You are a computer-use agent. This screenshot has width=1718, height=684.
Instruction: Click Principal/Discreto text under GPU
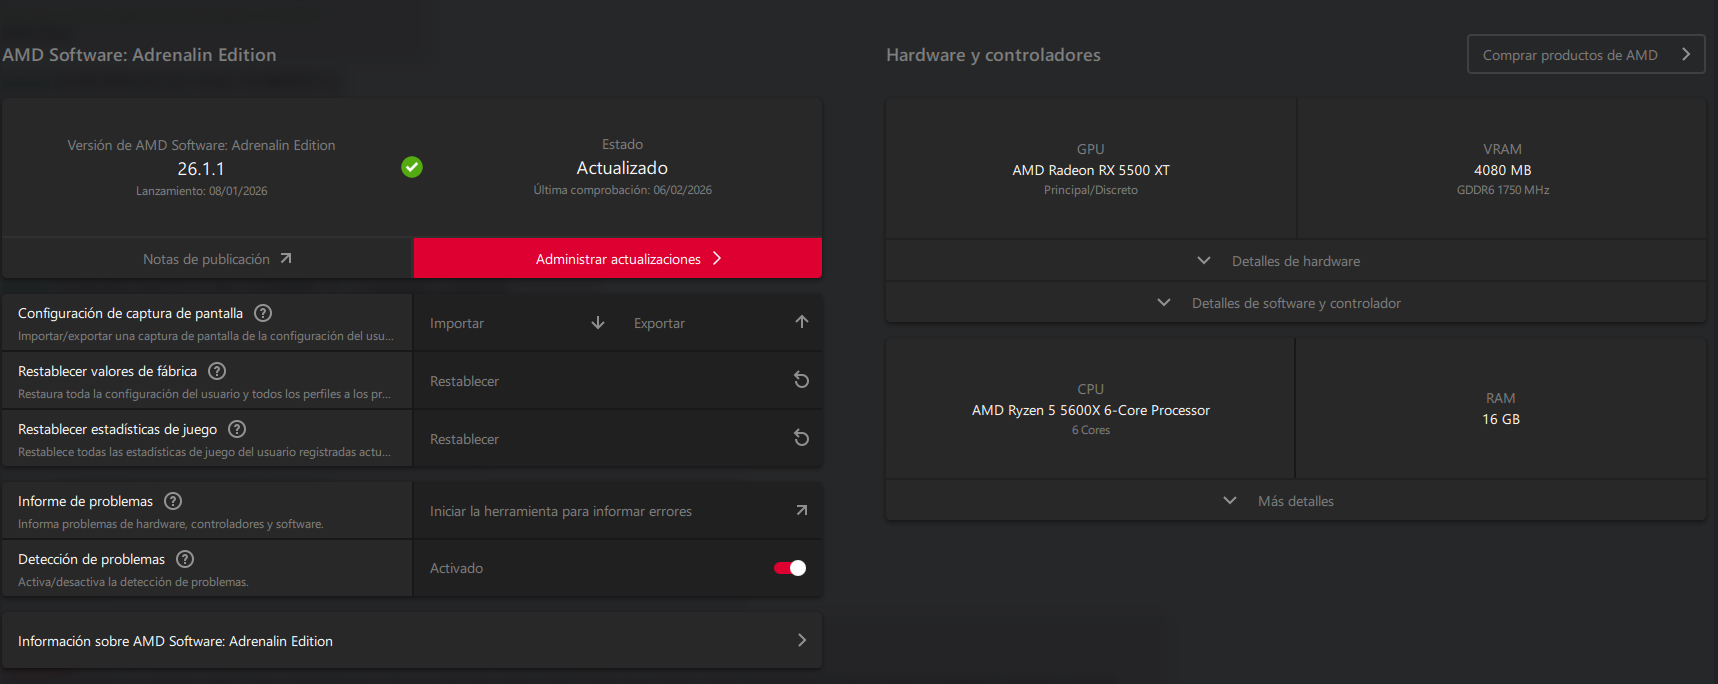point(1091,190)
